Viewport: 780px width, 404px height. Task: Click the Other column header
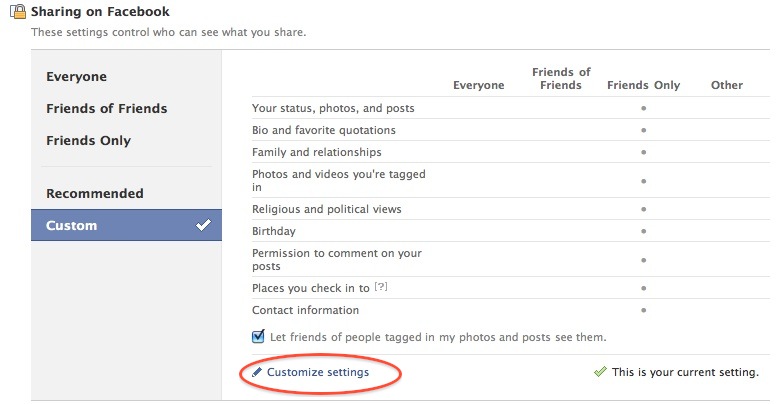[727, 85]
